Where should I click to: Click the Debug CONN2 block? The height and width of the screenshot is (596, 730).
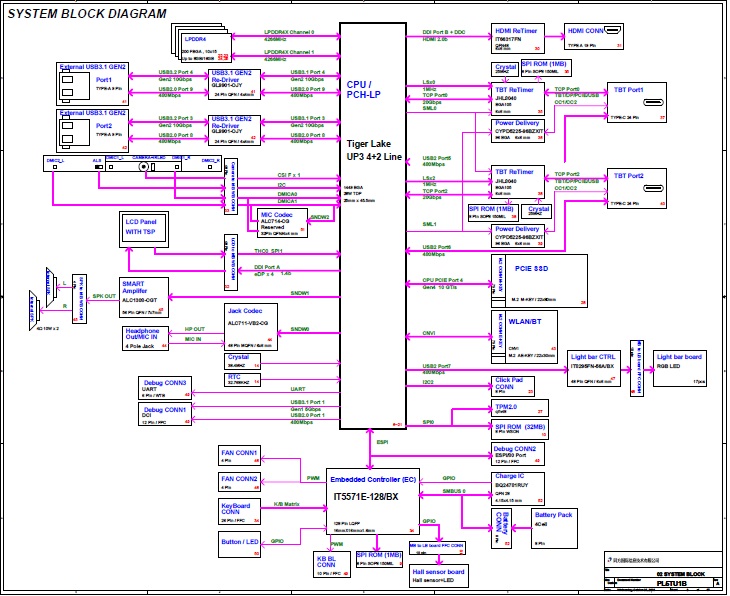pos(518,454)
